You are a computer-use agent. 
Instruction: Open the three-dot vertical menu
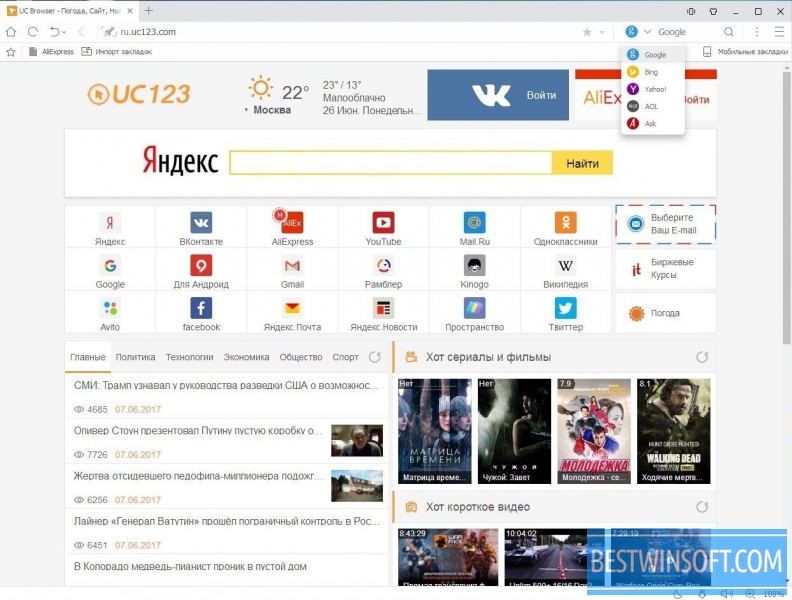[x=756, y=32]
